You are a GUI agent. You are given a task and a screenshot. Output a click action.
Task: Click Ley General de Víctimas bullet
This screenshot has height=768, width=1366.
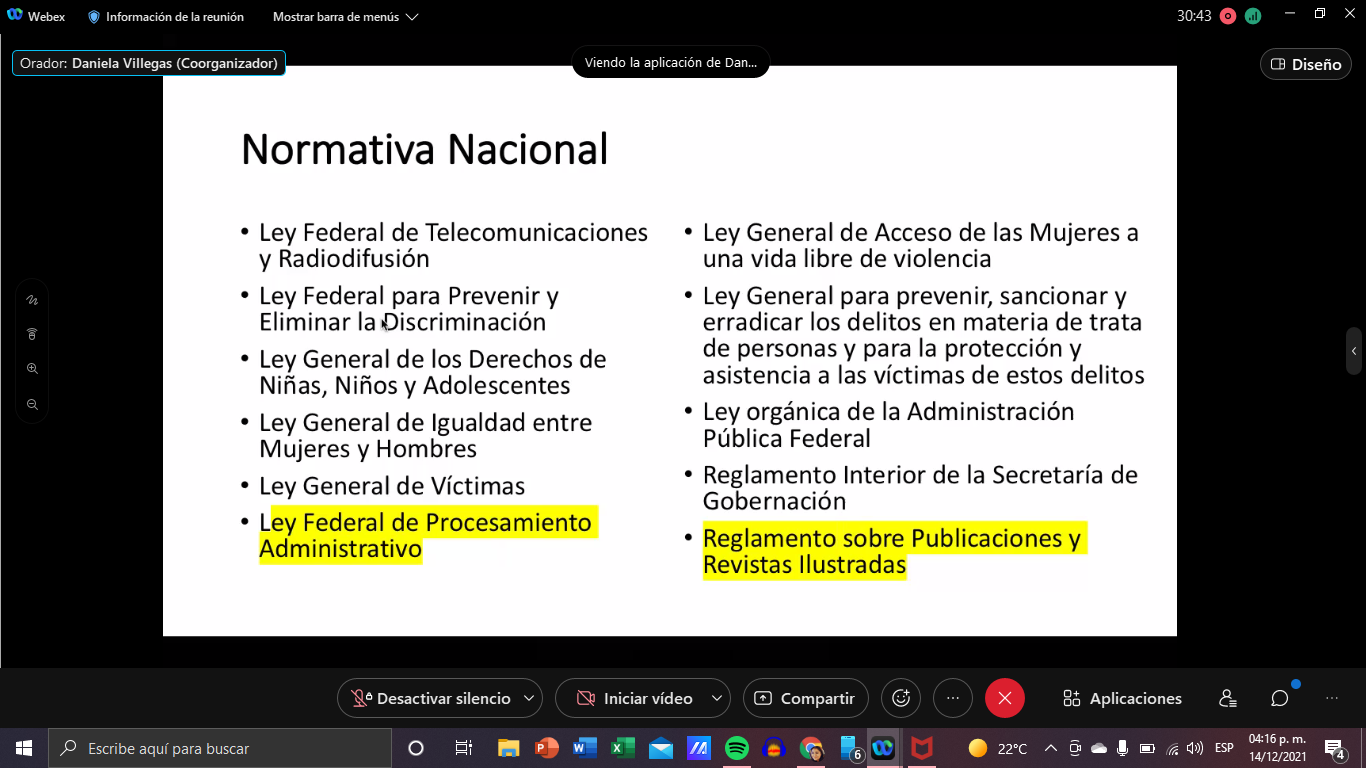pyautogui.click(x=392, y=486)
